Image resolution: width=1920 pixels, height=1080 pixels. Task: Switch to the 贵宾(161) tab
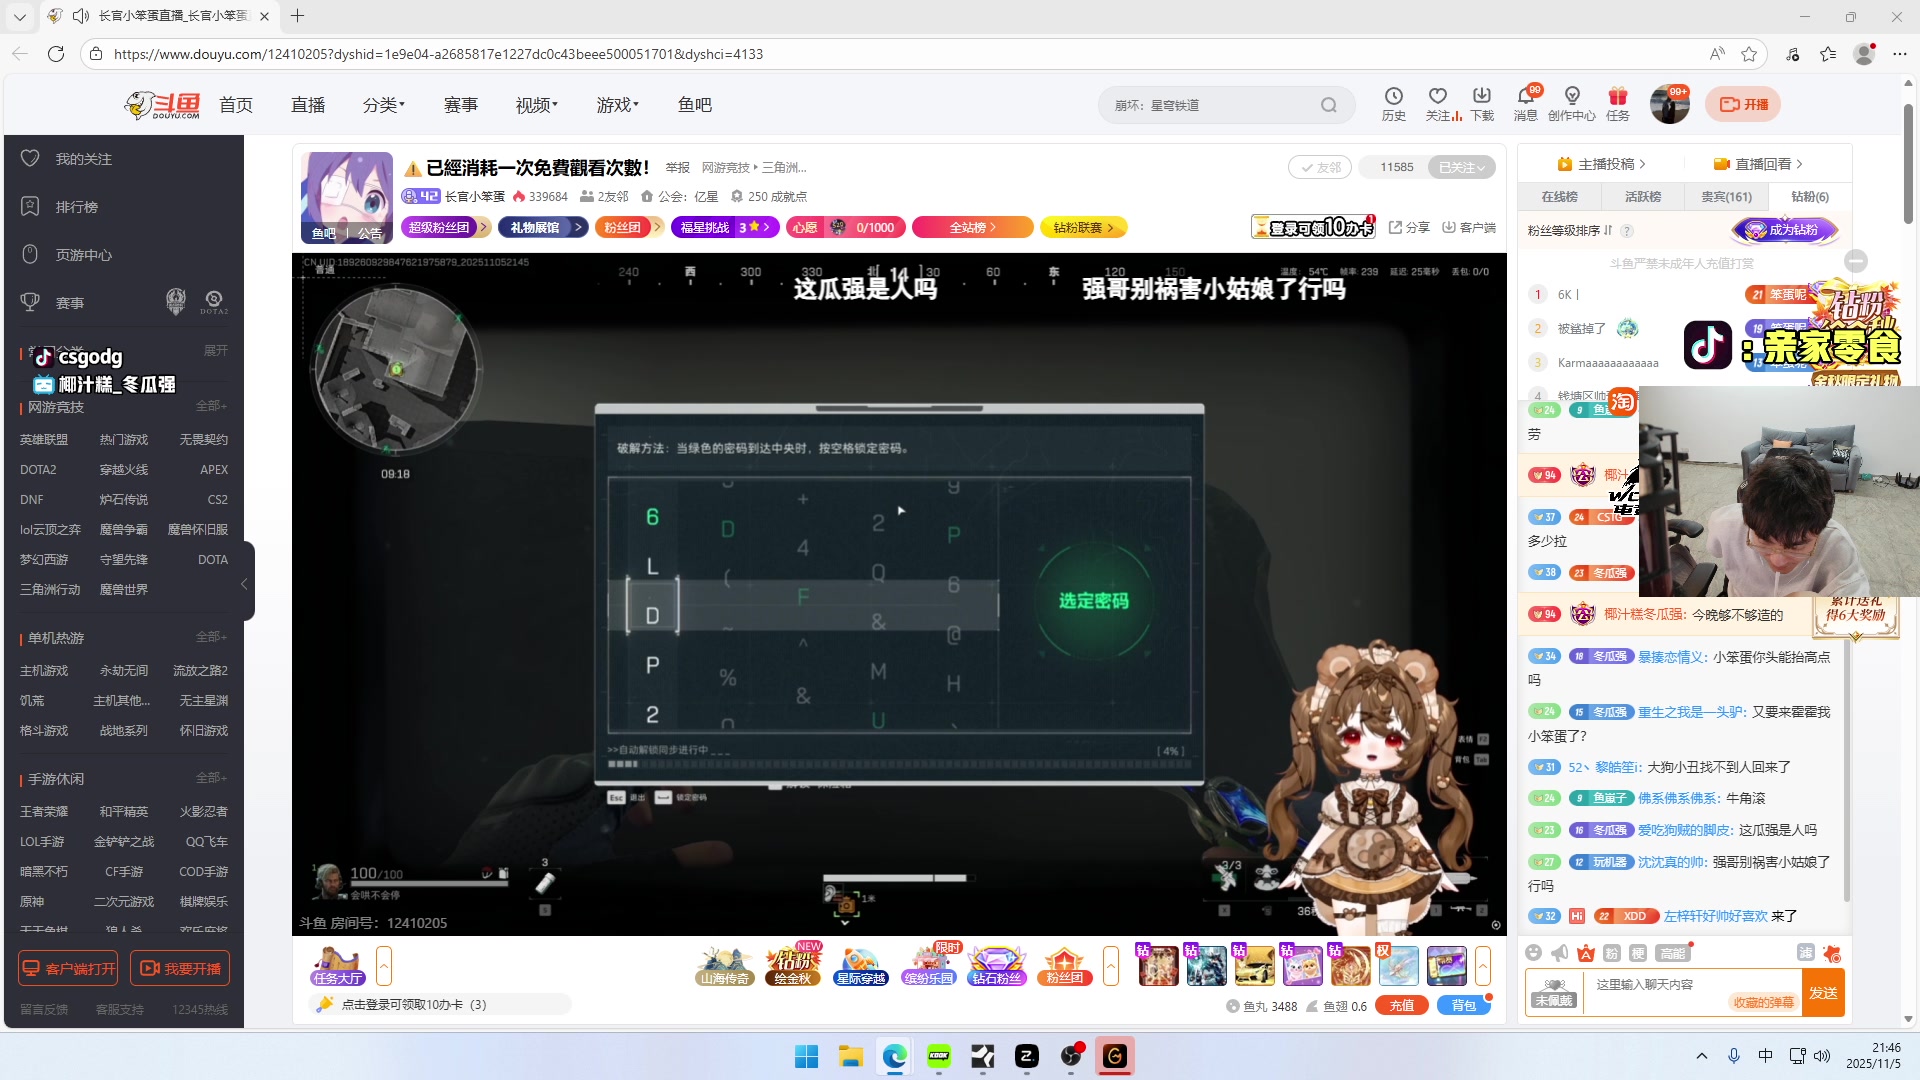click(1726, 197)
